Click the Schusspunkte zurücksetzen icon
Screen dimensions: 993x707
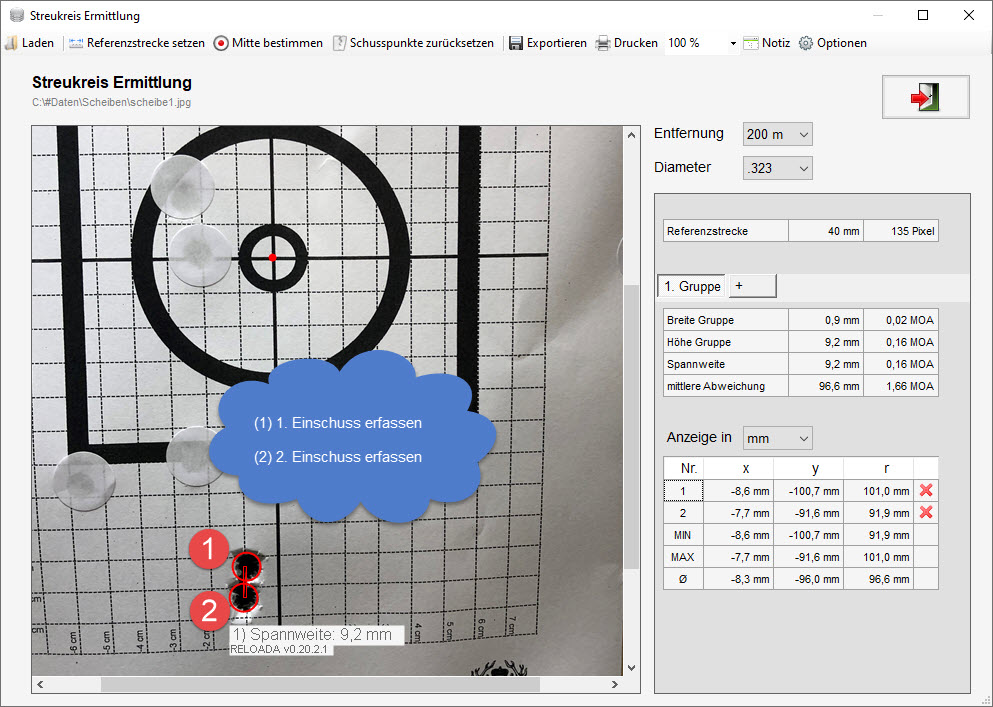pos(339,43)
